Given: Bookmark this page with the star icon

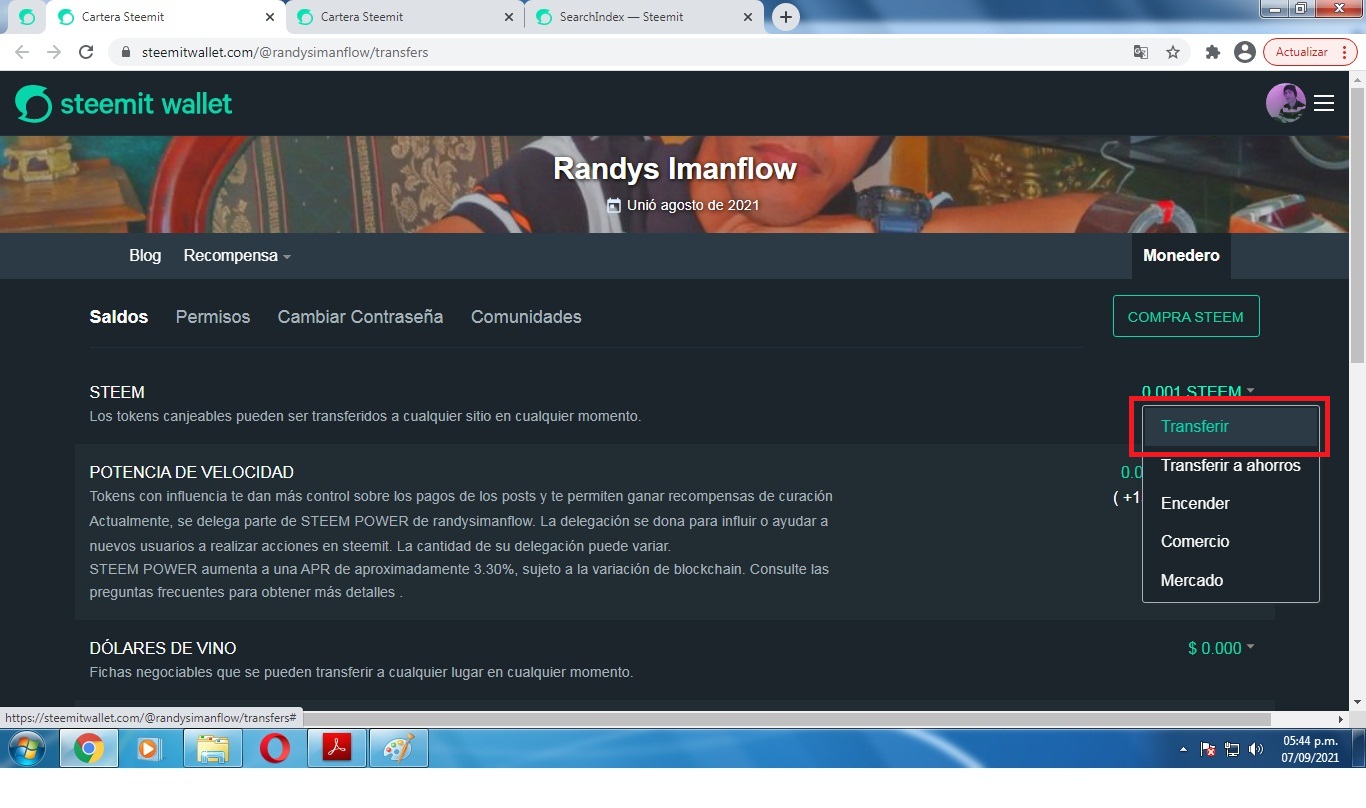Looking at the screenshot, I should (x=1173, y=52).
